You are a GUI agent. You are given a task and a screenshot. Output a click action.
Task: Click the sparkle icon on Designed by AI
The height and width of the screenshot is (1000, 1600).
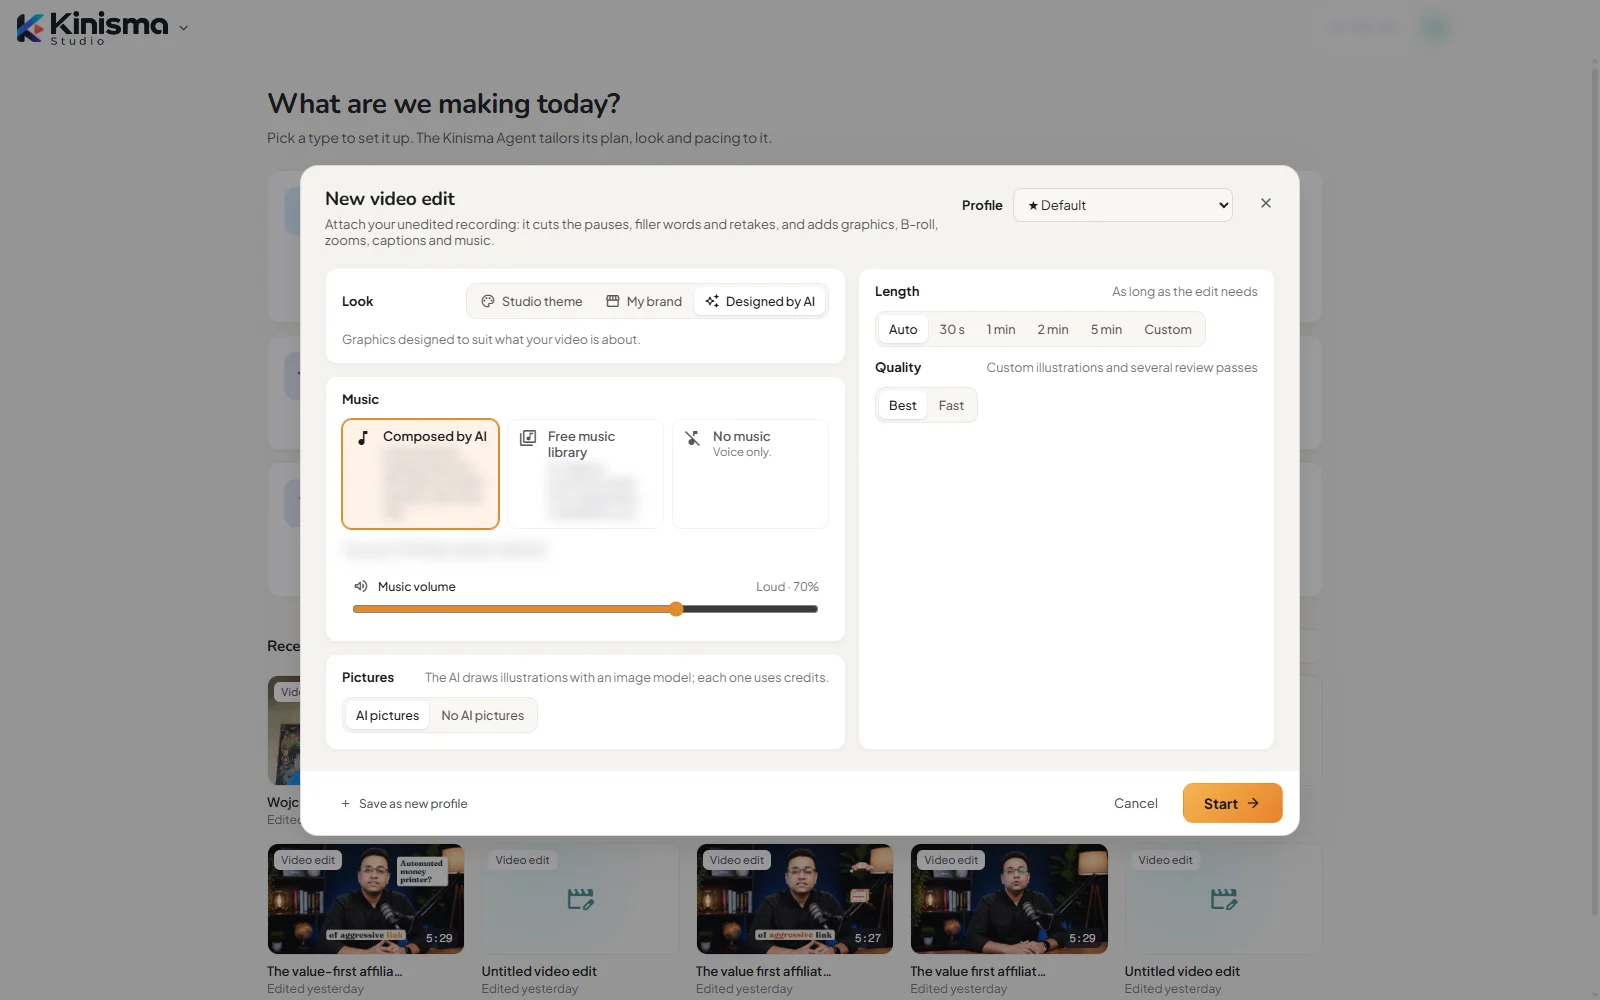tap(712, 301)
